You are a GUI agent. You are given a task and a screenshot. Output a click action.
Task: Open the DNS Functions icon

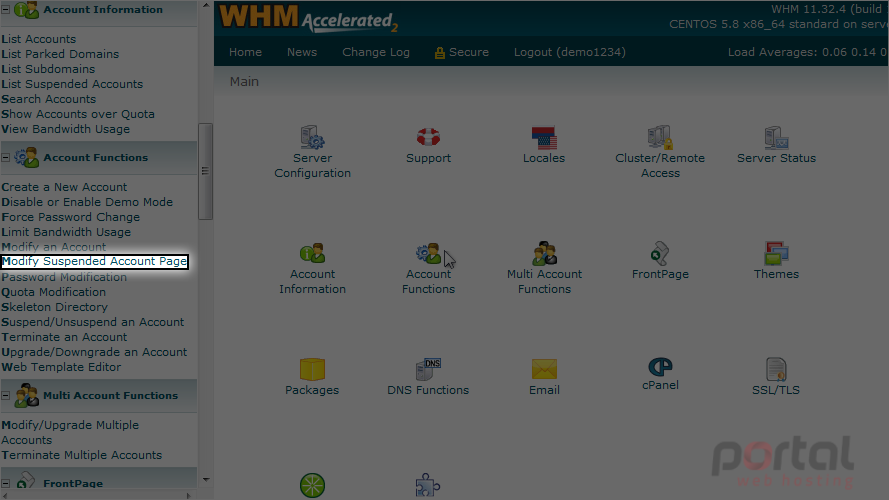(x=428, y=369)
